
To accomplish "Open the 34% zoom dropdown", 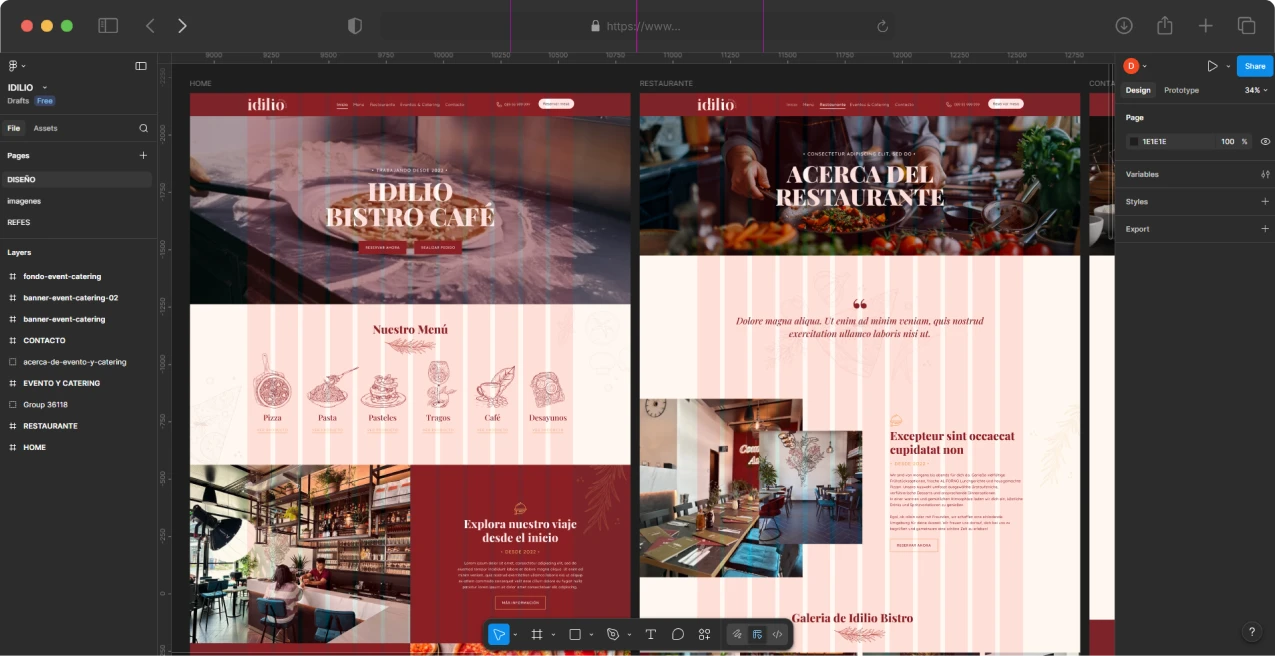I will [x=1256, y=90].
